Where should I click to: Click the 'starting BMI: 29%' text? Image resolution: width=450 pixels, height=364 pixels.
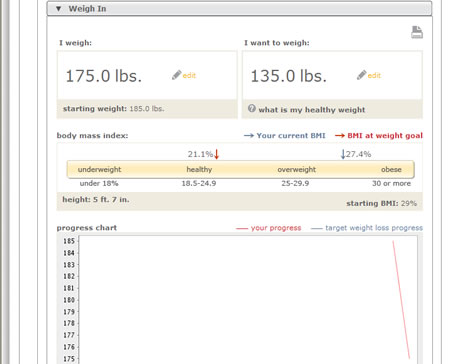tap(381, 203)
